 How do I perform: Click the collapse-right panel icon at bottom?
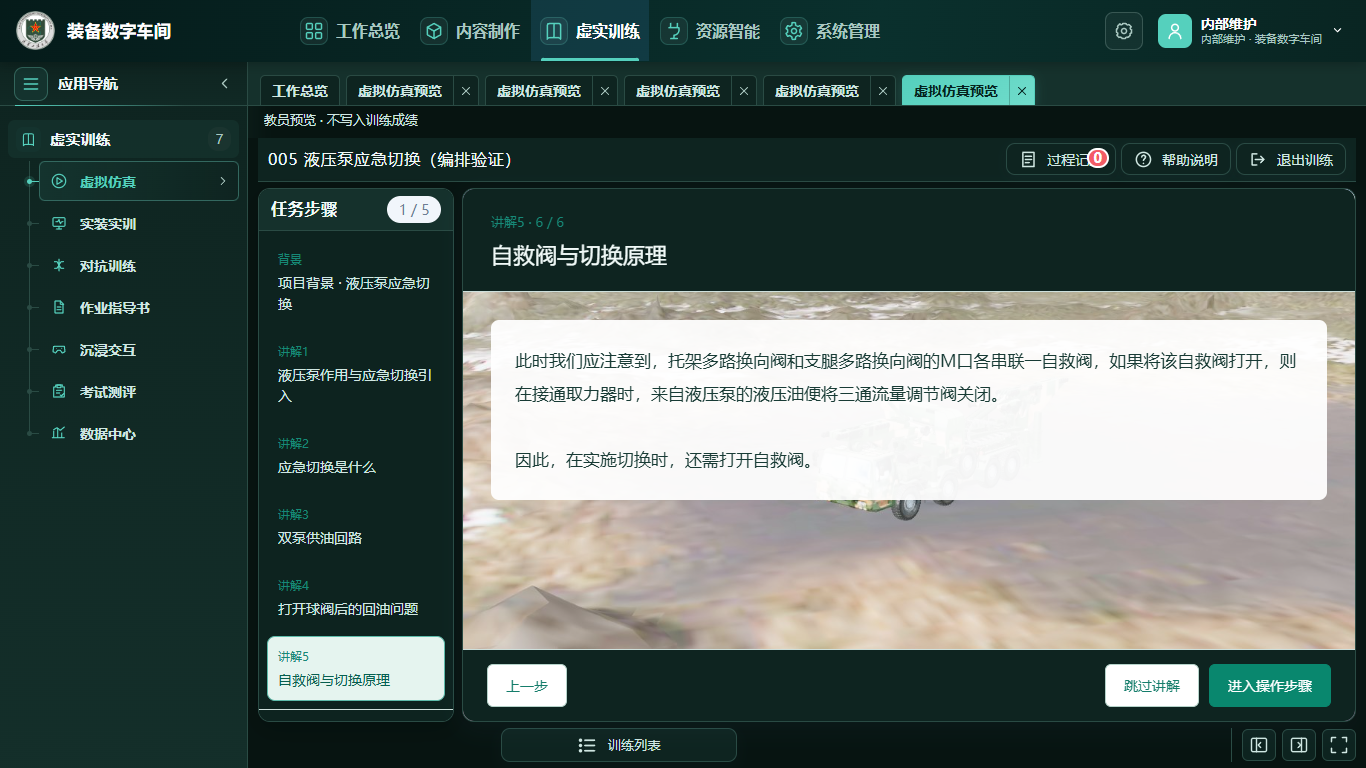[x=1298, y=745]
